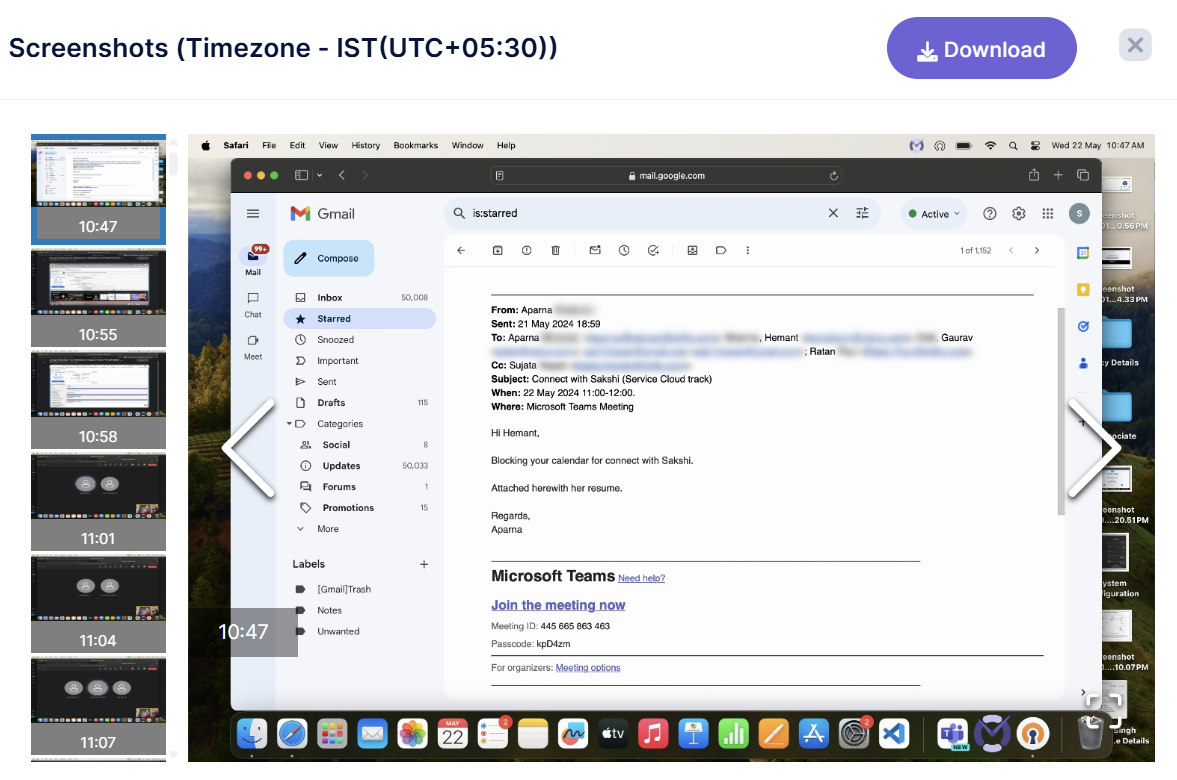Download the screenshots
The image size is (1177, 780).
tap(981, 49)
